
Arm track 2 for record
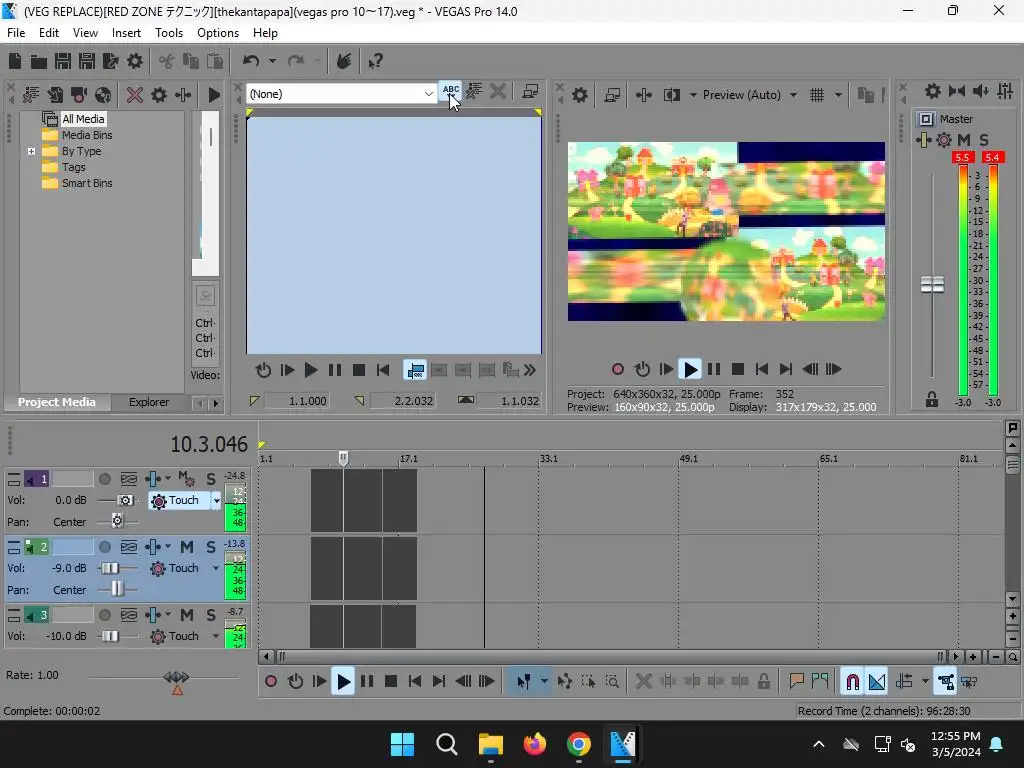[104, 547]
